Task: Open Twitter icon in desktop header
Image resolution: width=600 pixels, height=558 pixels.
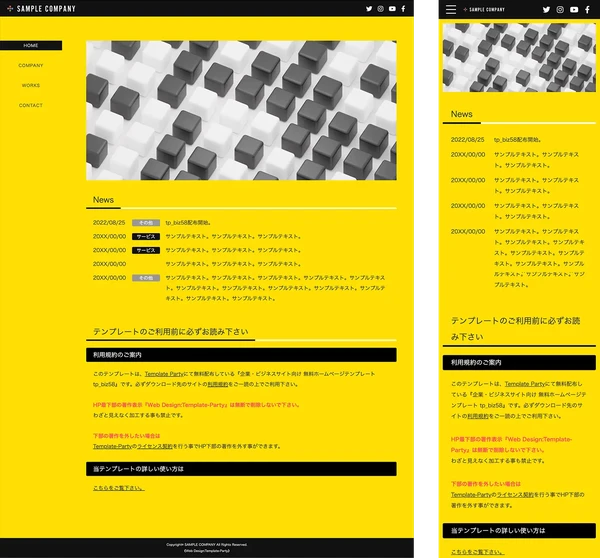Action: tap(369, 8)
